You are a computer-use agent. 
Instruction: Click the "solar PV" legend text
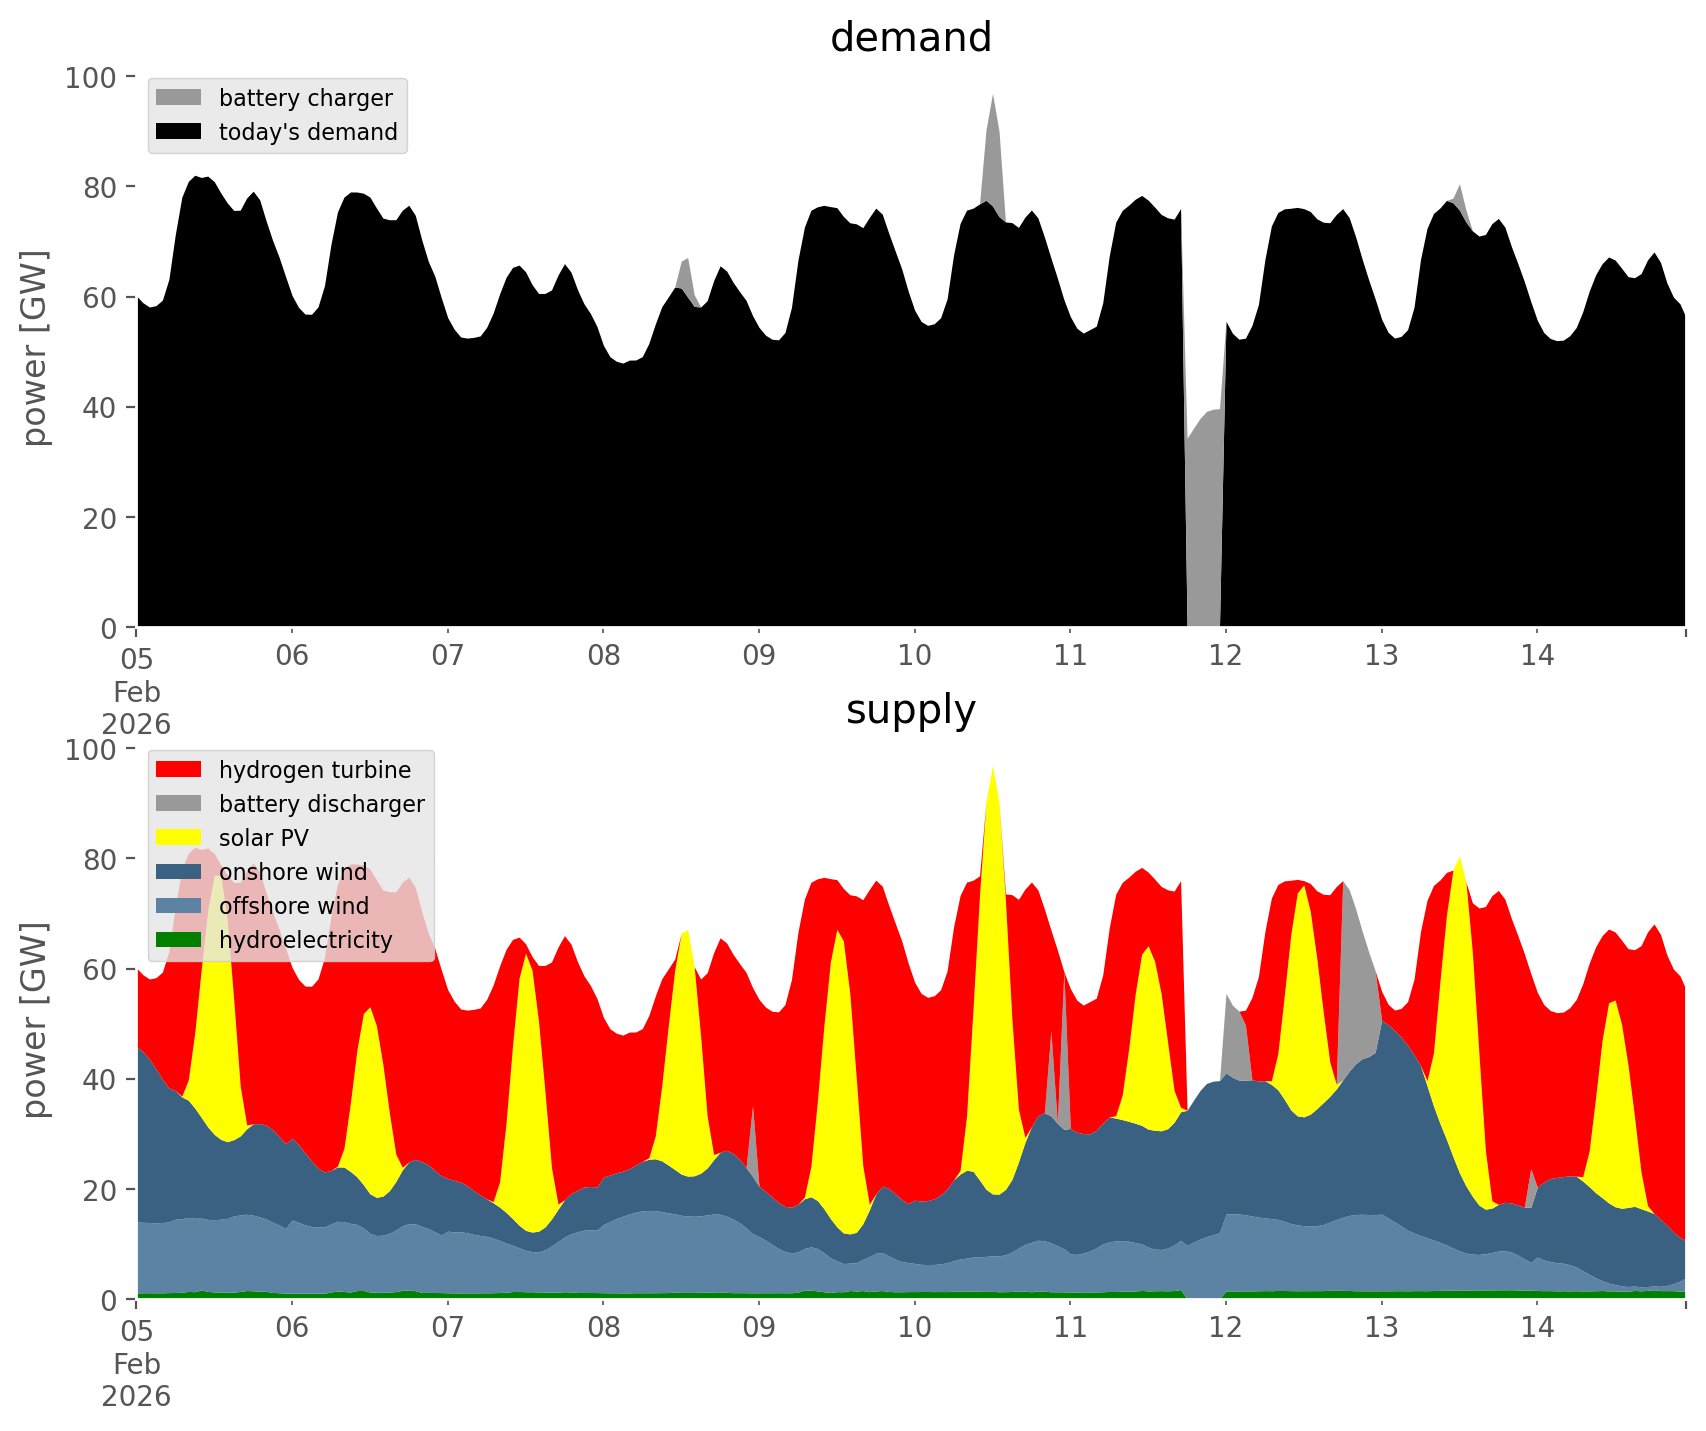click(264, 838)
